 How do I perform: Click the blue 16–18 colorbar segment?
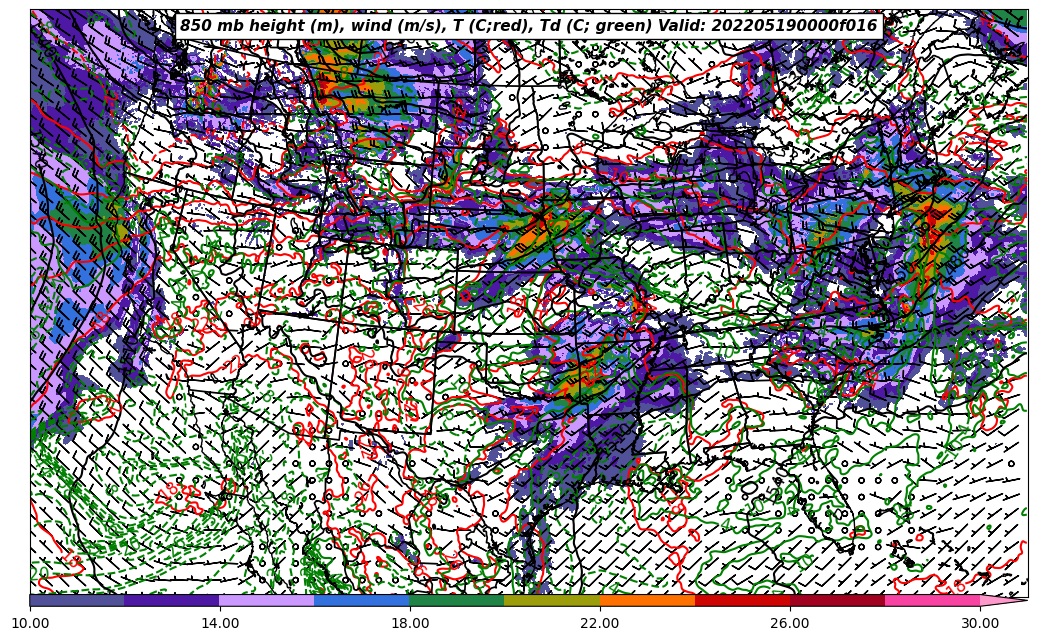[362, 600]
